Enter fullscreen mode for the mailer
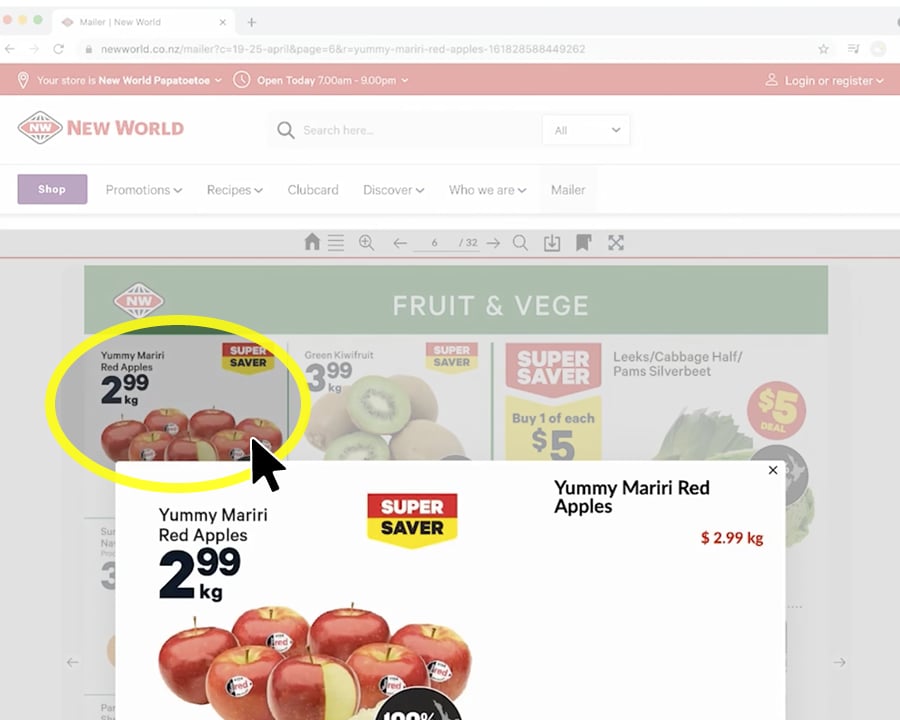 point(615,242)
